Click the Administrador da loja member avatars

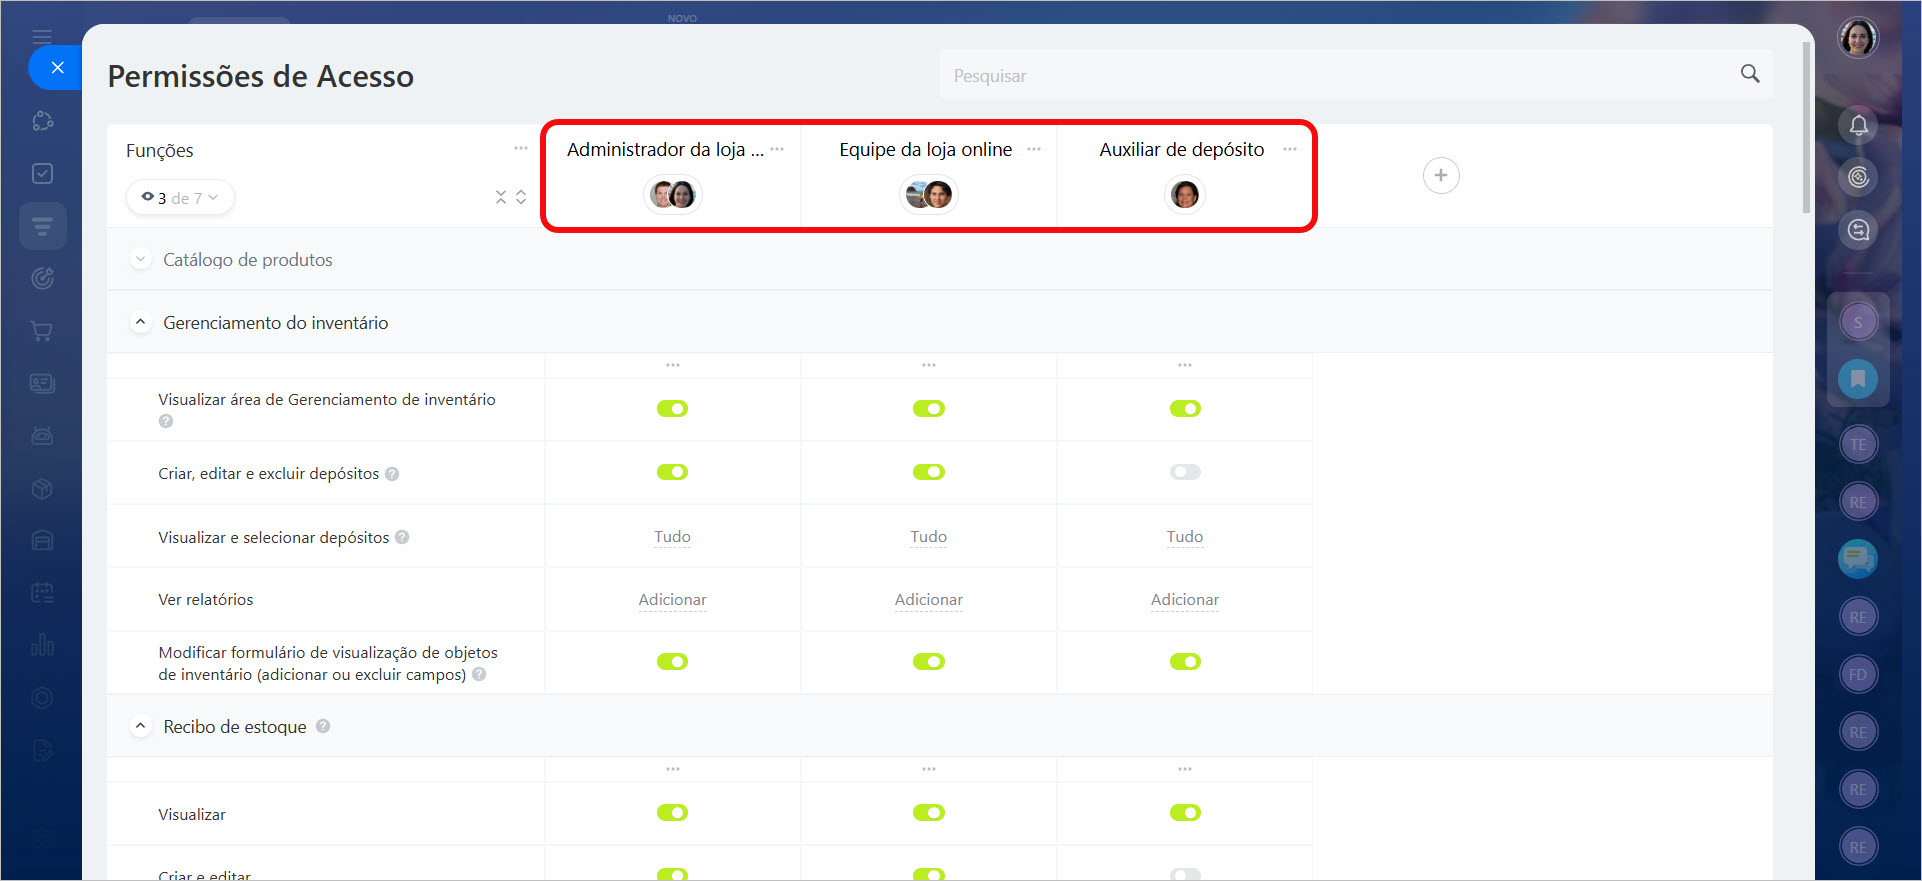click(x=672, y=194)
